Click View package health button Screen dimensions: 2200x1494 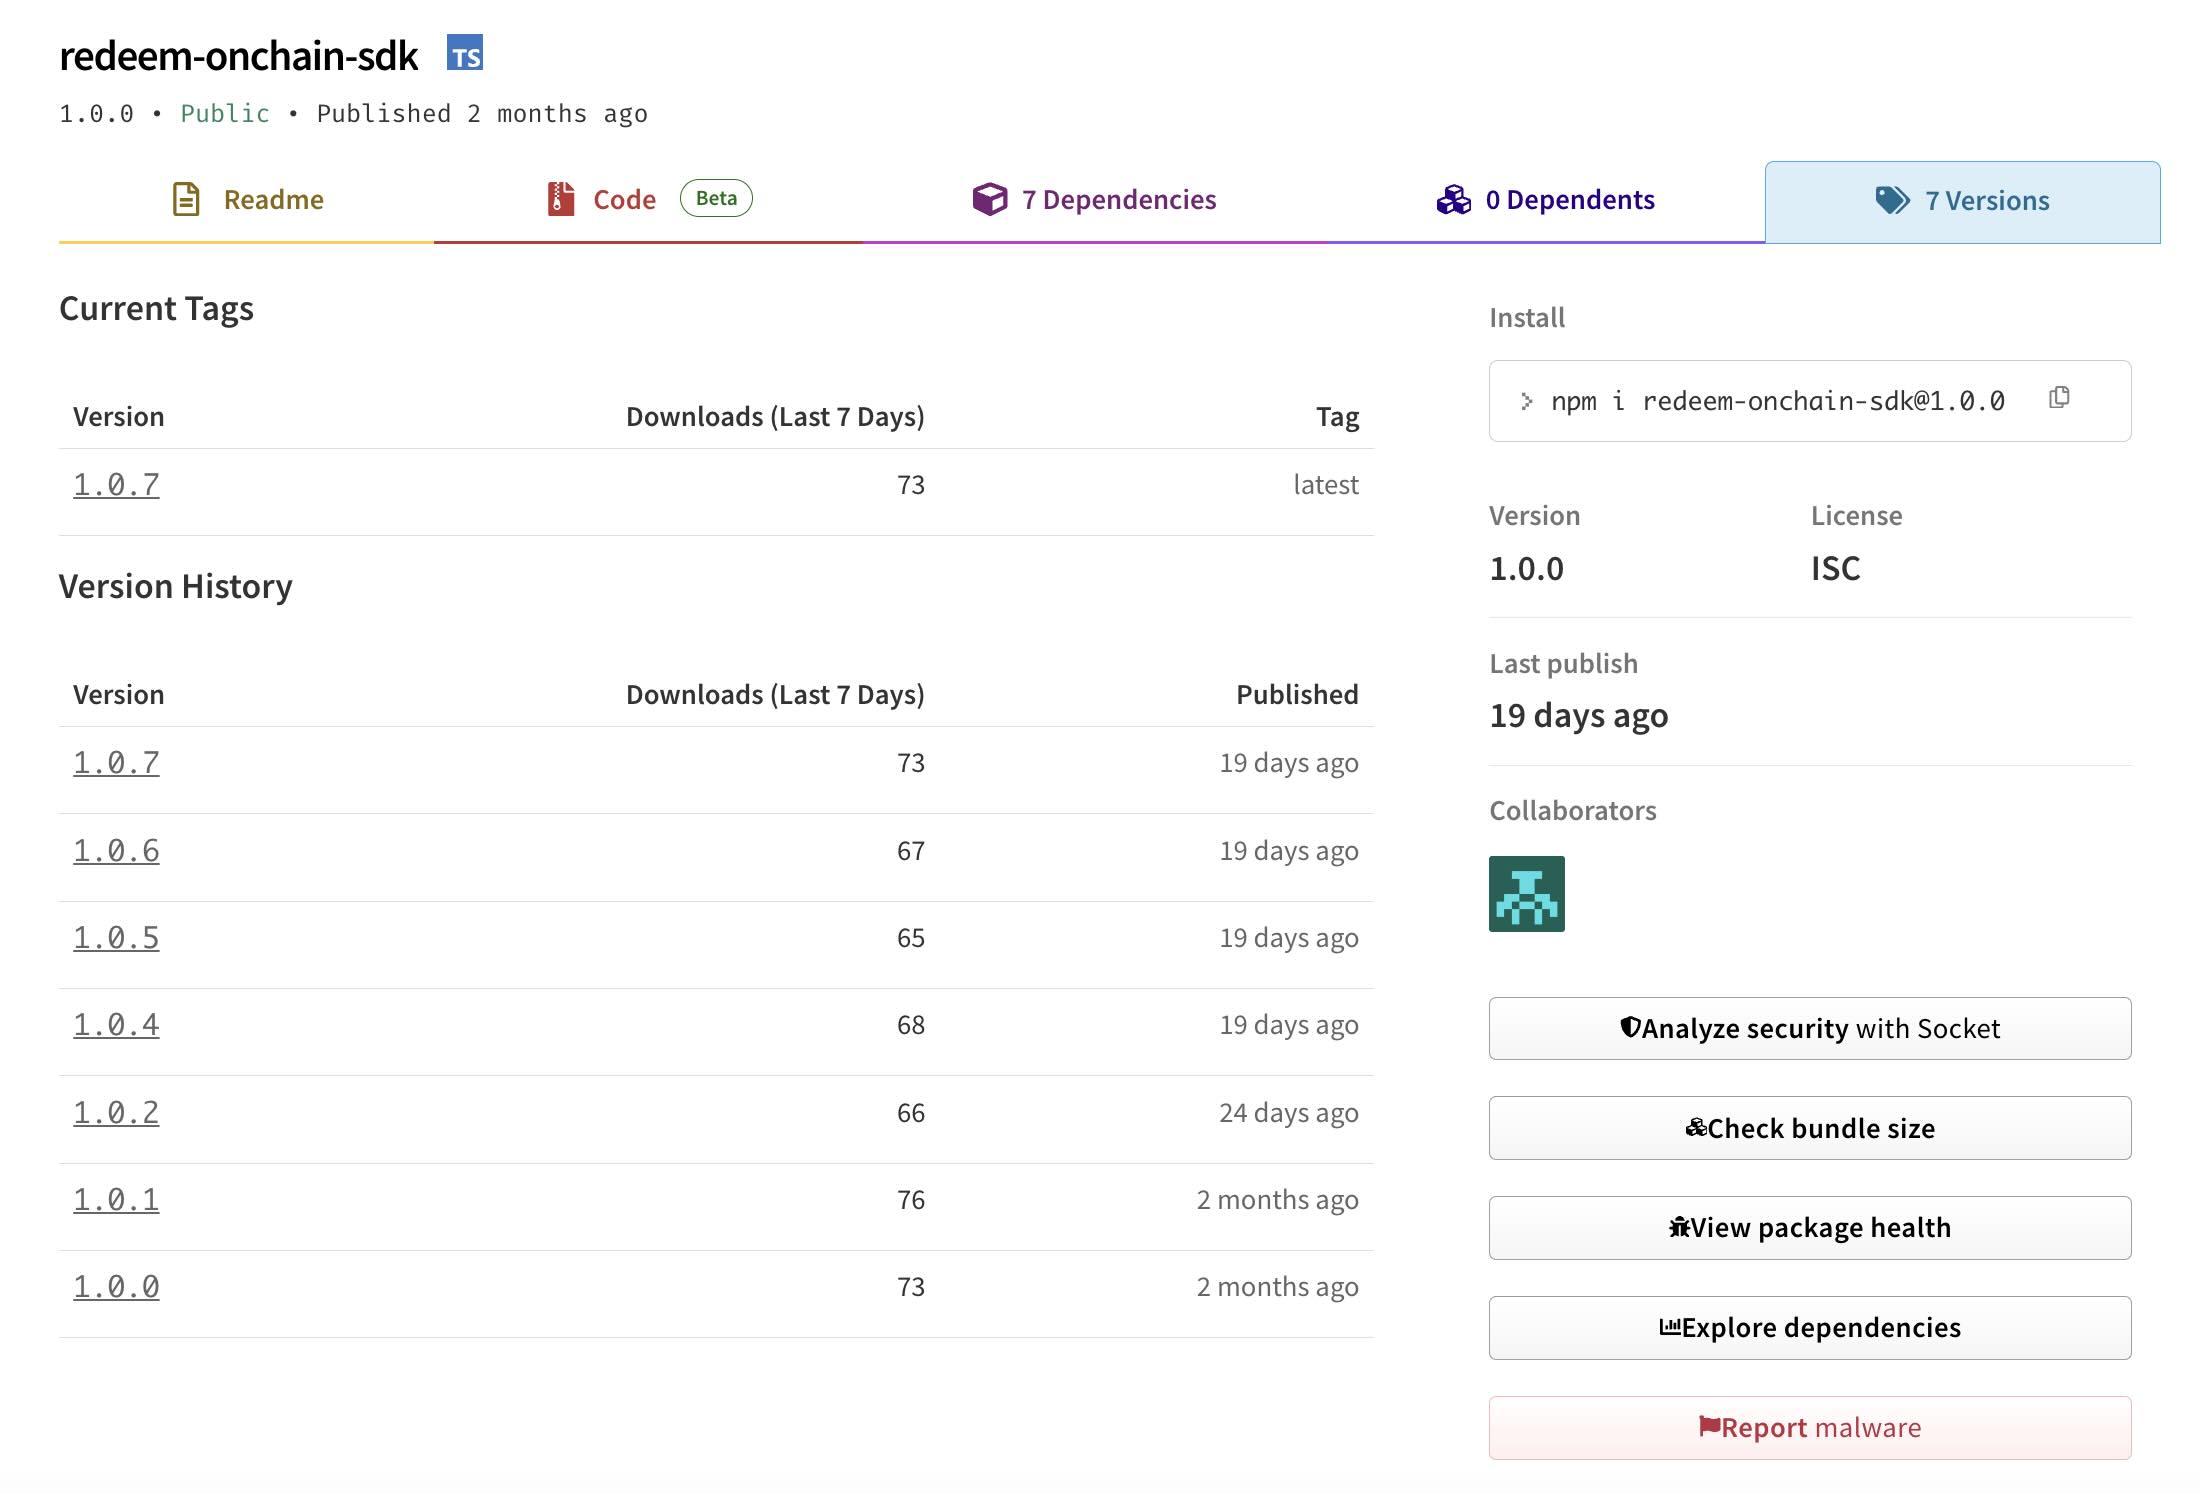click(x=1810, y=1228)
